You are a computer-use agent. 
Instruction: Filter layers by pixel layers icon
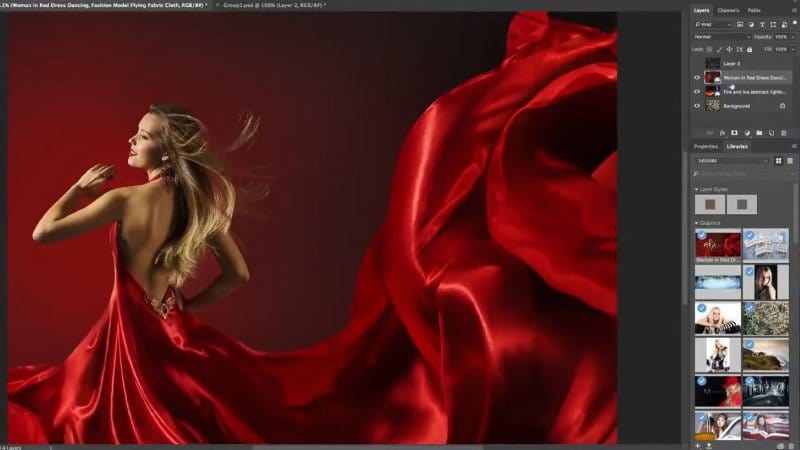pyautogui.click(x=740, y=24)
